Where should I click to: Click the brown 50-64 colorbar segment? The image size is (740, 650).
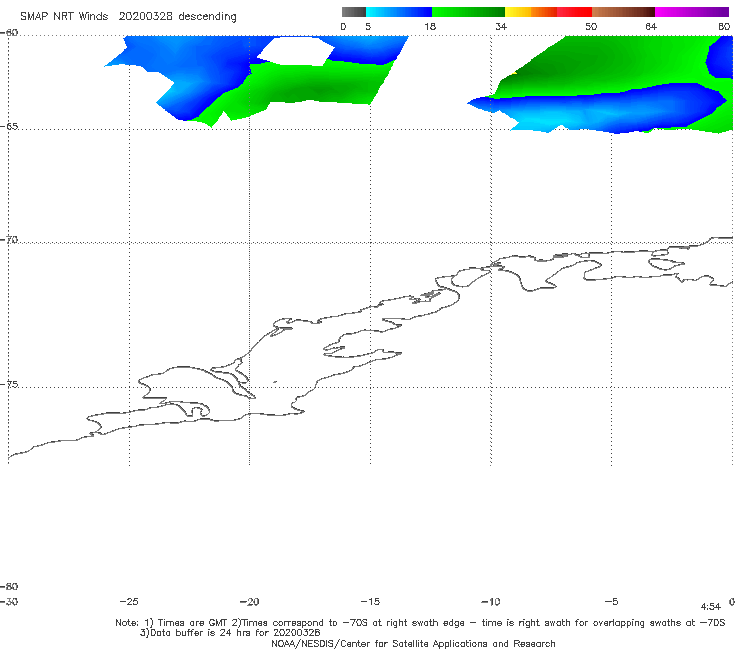623,12
